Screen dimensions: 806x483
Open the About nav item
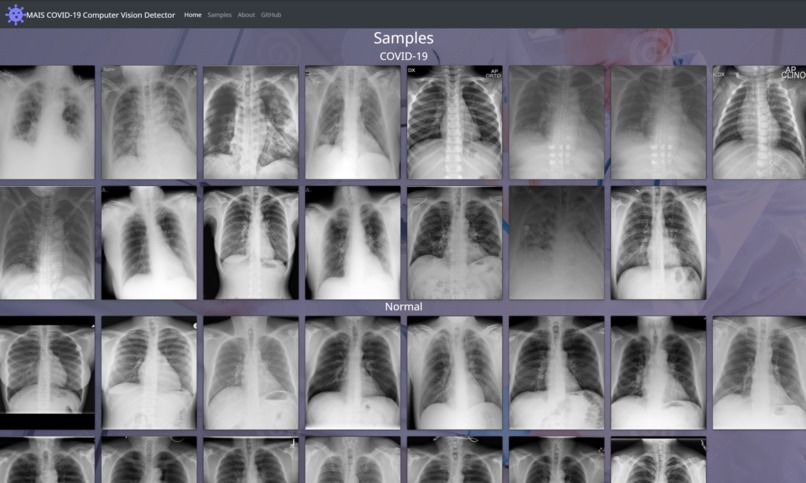tap(246, 15)
